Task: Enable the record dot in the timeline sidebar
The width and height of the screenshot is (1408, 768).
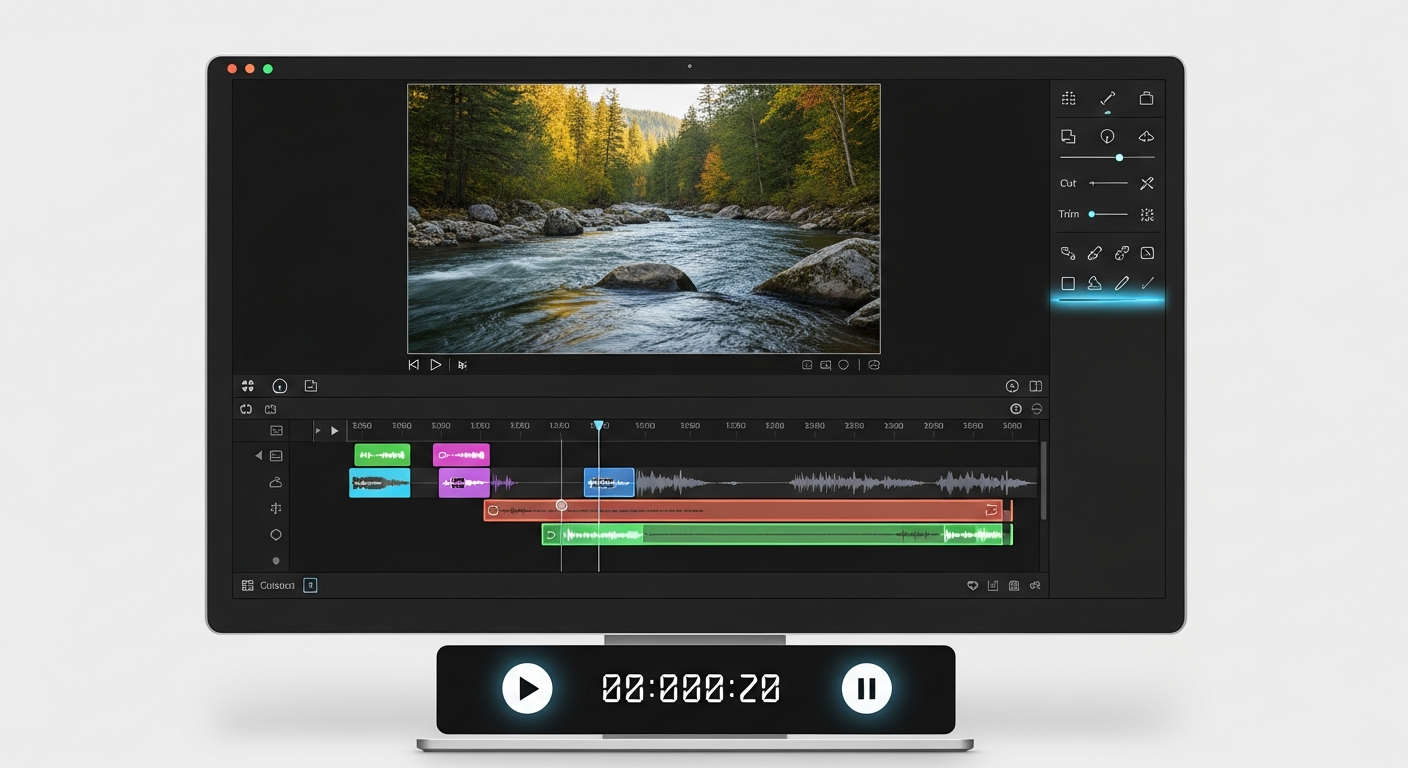Action: [276, 560]
